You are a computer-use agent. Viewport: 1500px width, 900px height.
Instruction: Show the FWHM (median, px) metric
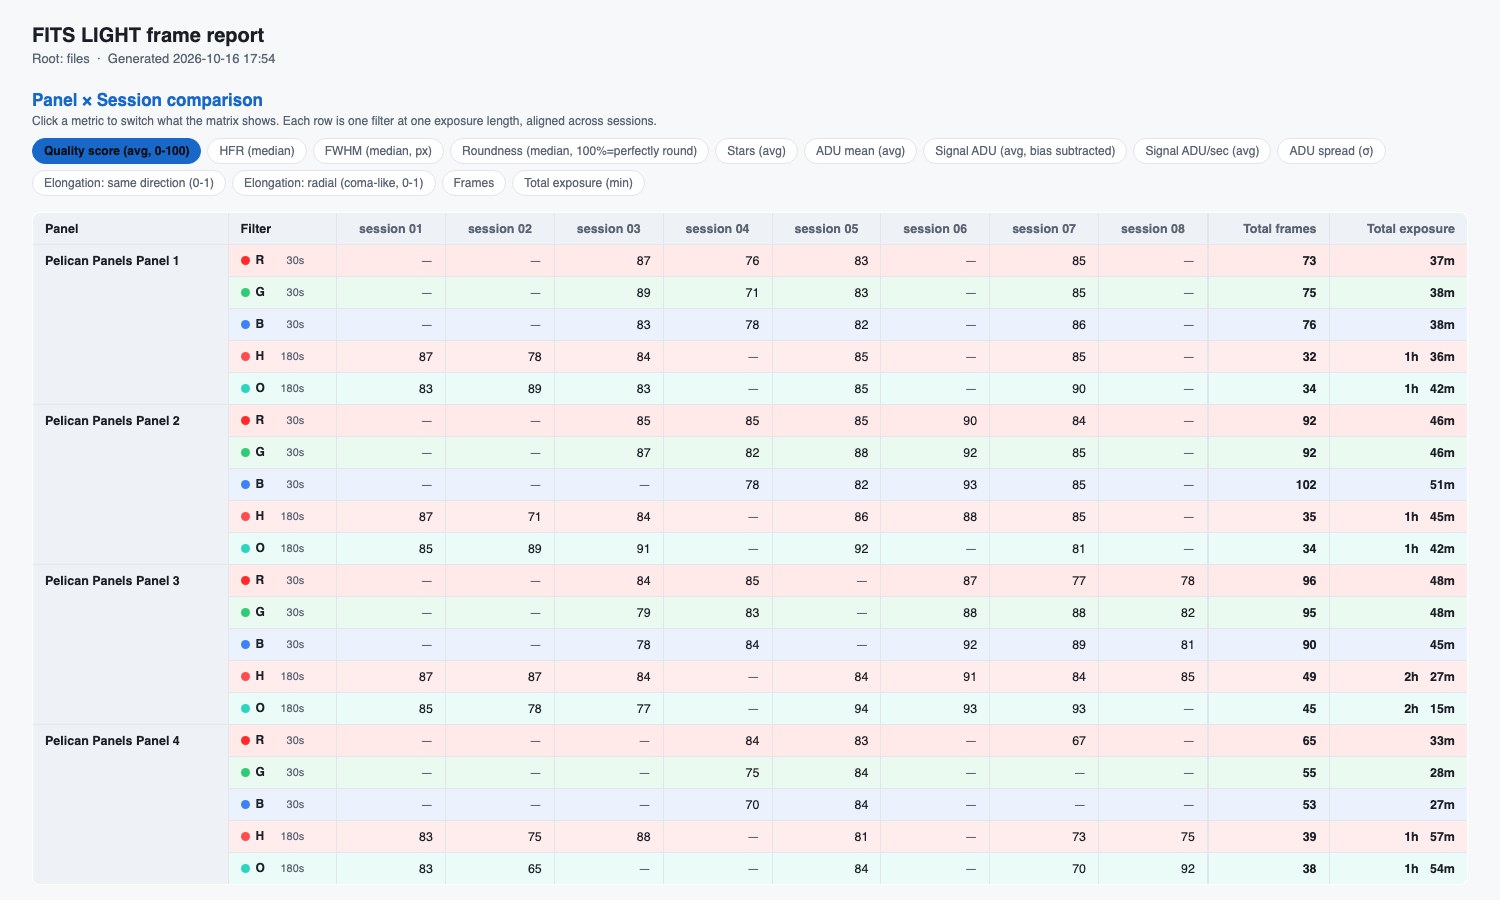pos(378,151)
